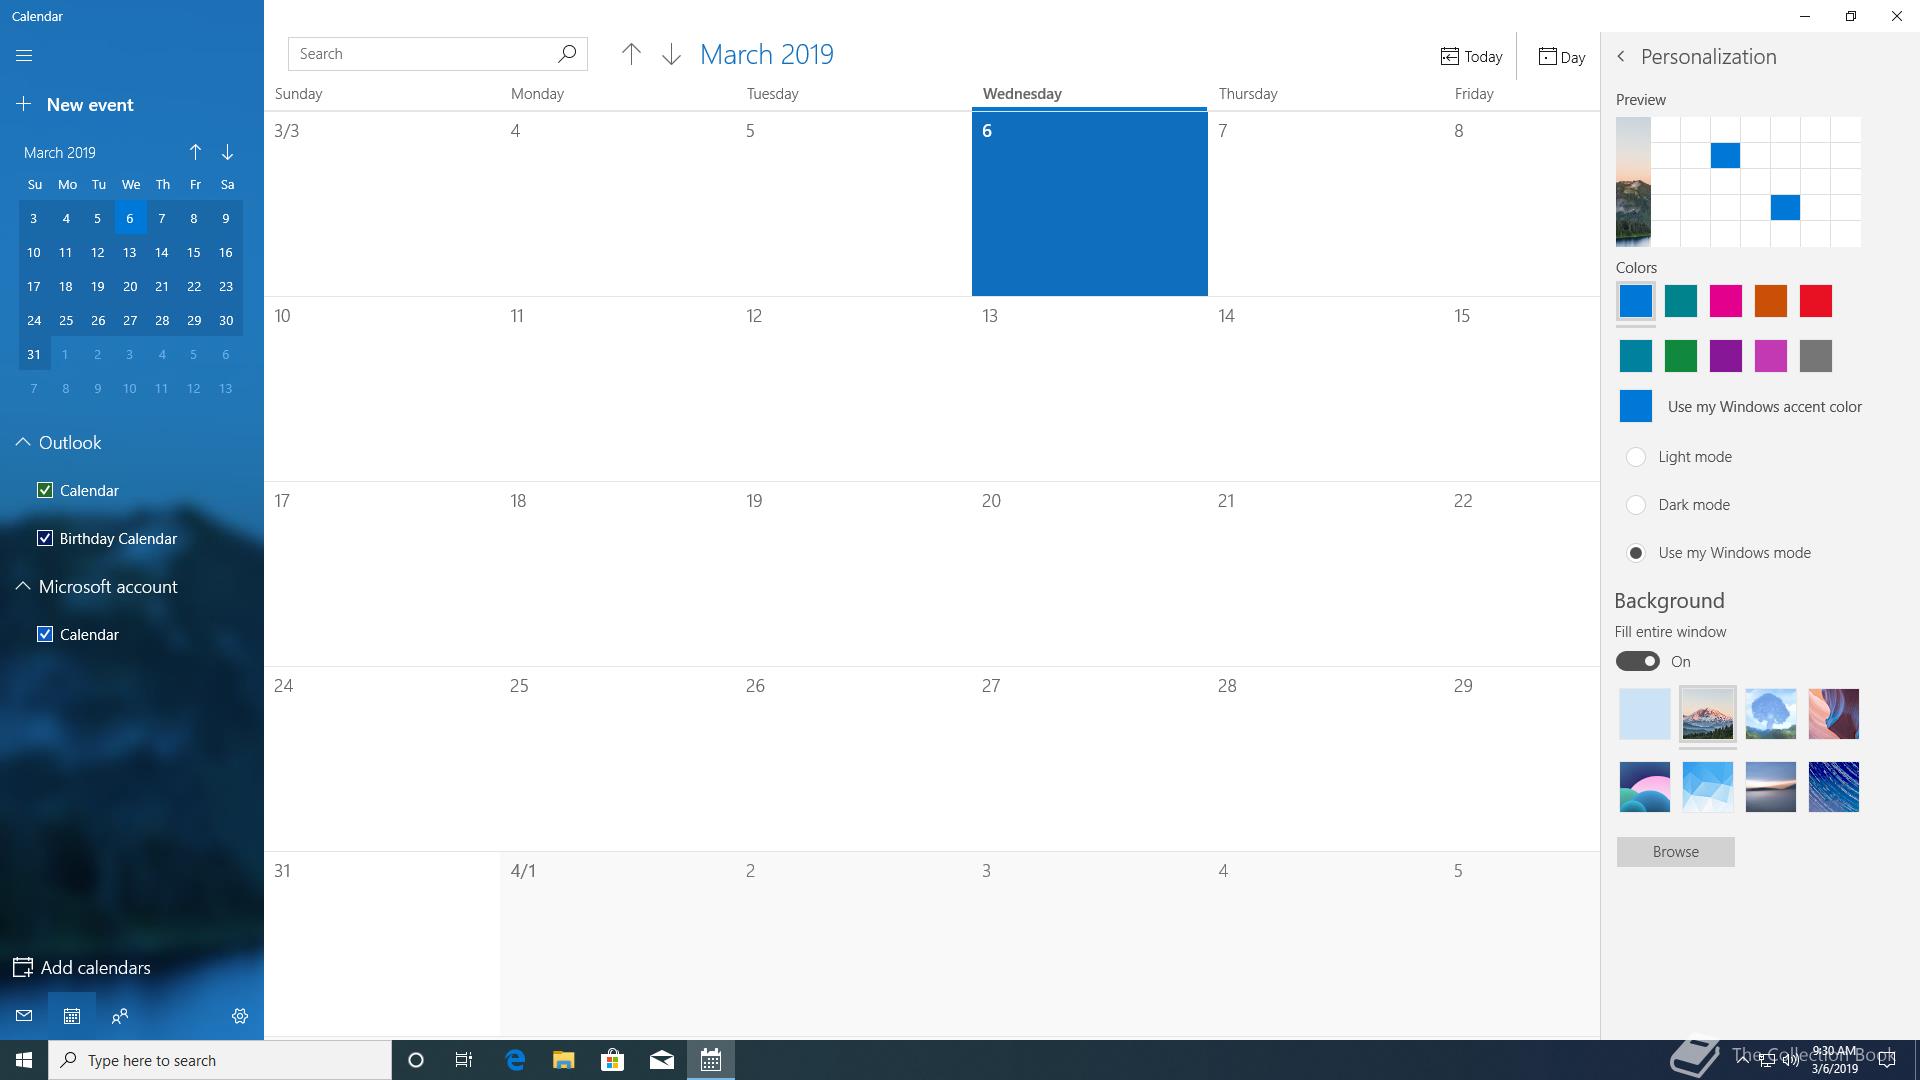Select Light mode radio button
This screenshot has height=1080, width=1920.
click(1636, 457)
